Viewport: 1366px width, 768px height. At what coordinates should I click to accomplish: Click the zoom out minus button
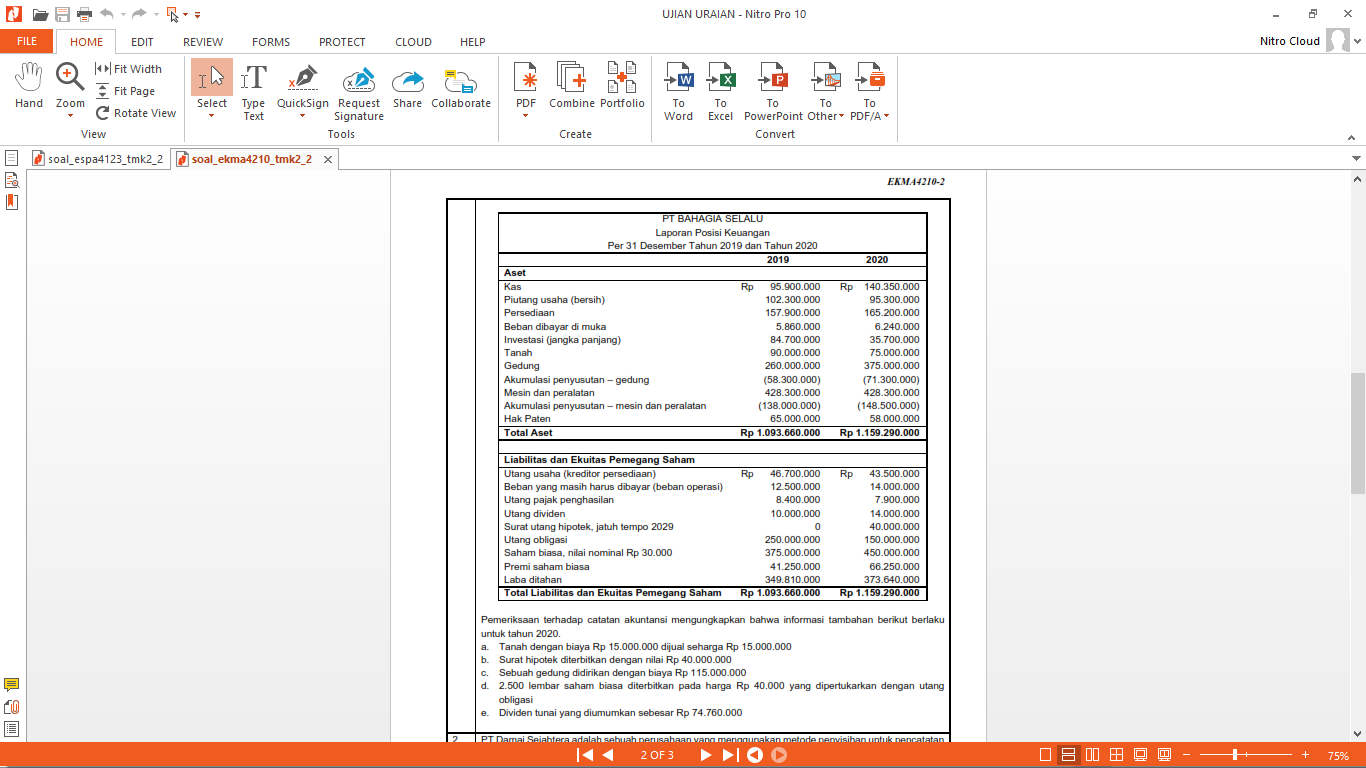tap(1187, 755)
